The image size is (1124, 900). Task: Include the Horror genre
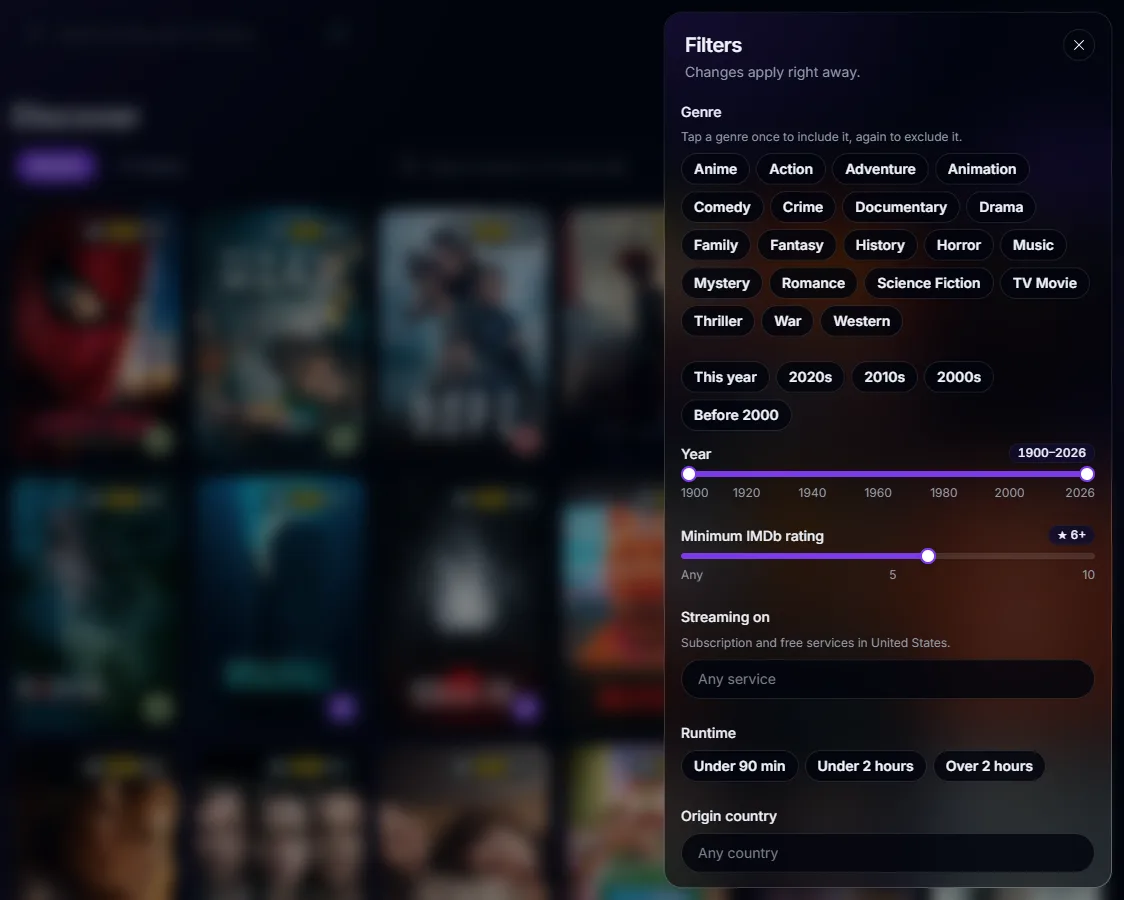point(958,245)
